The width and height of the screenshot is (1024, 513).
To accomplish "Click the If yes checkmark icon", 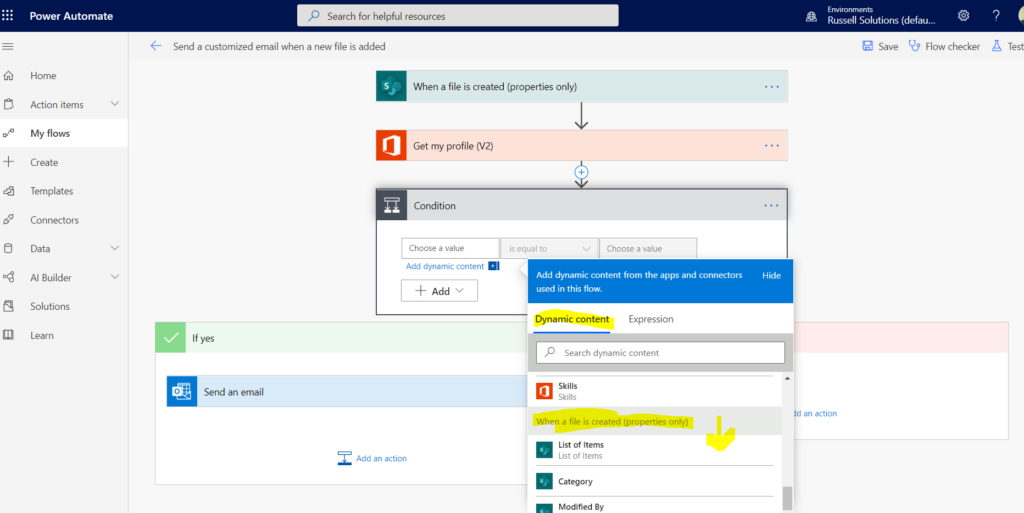I will coord(170,338).
